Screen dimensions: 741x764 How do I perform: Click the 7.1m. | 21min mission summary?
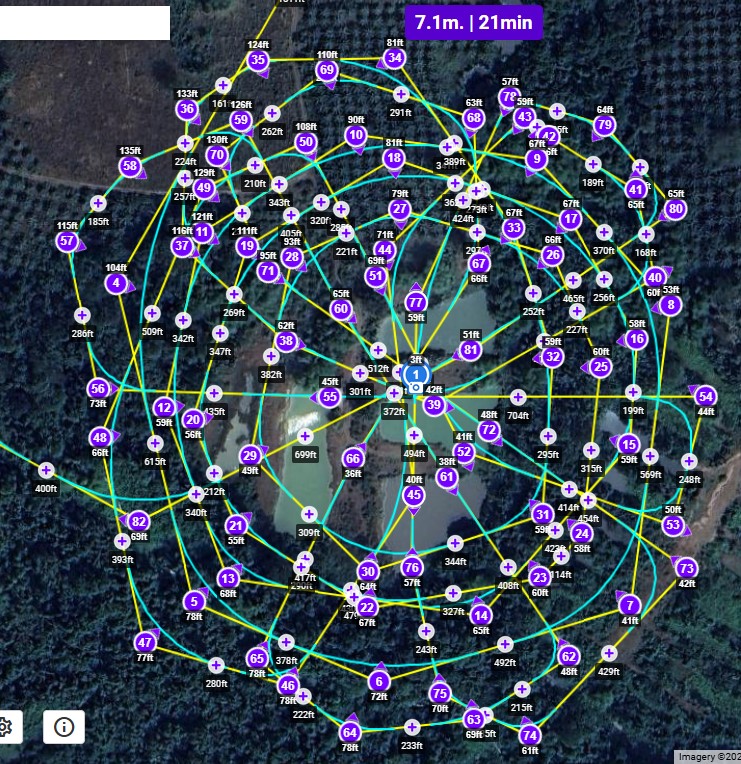tap(474, 22)
